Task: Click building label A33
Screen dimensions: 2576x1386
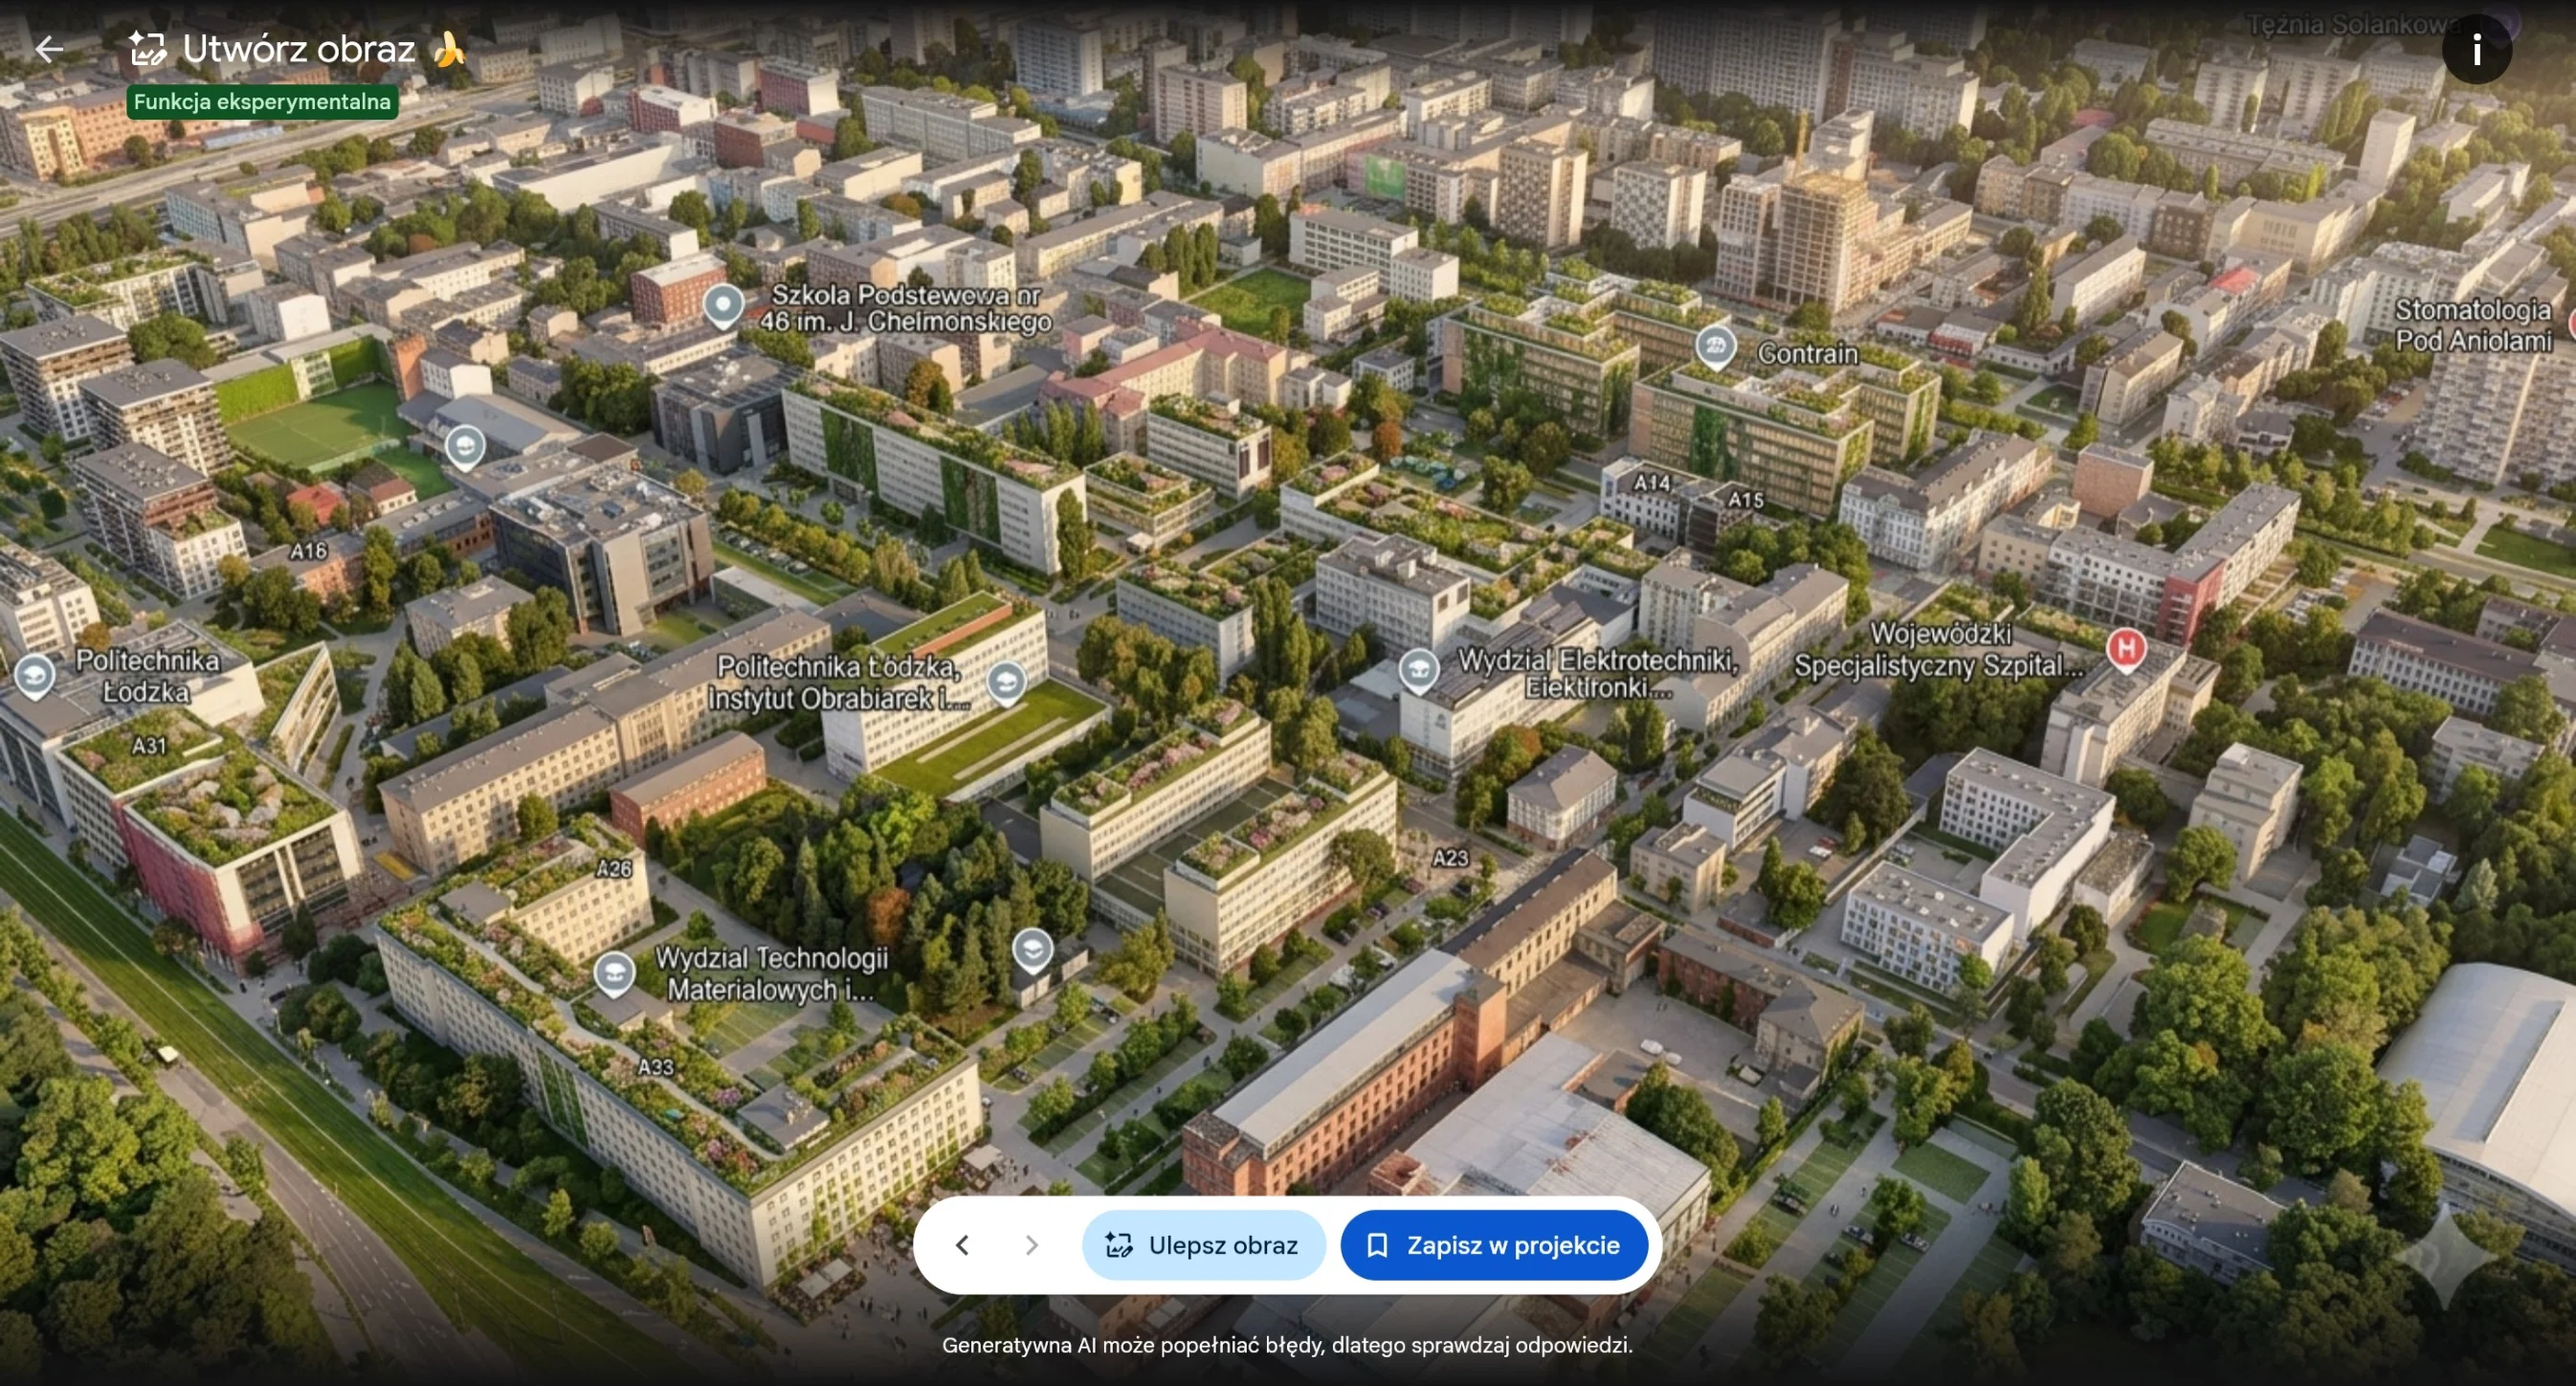Action: [656, 1067]
